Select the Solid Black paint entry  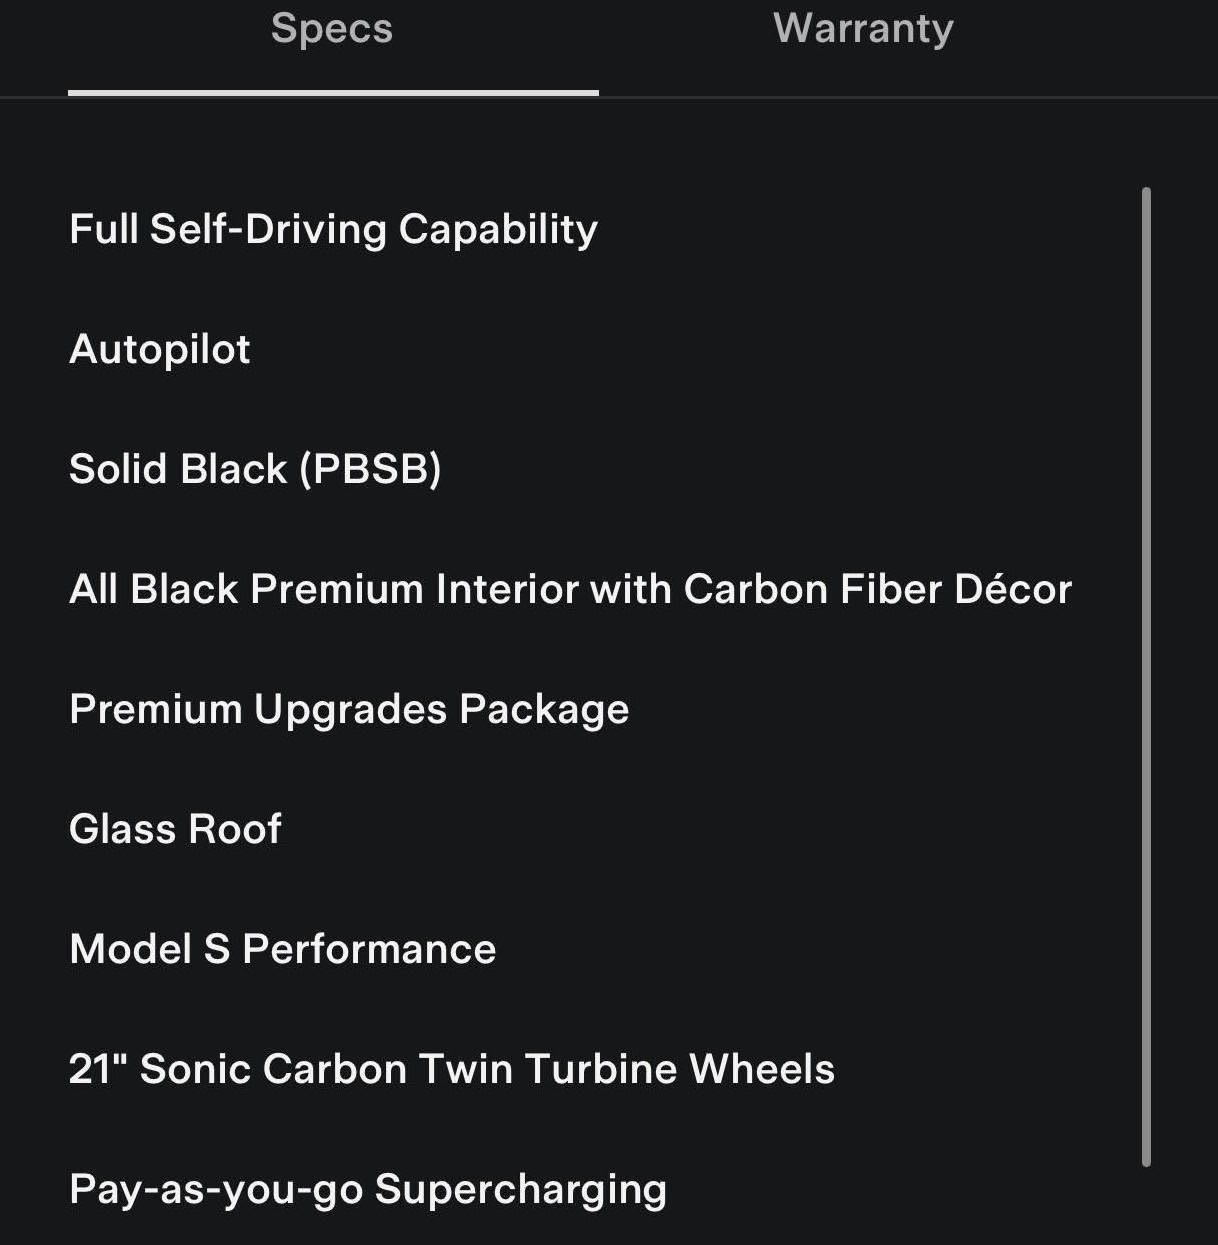click(x=255, y=469)
